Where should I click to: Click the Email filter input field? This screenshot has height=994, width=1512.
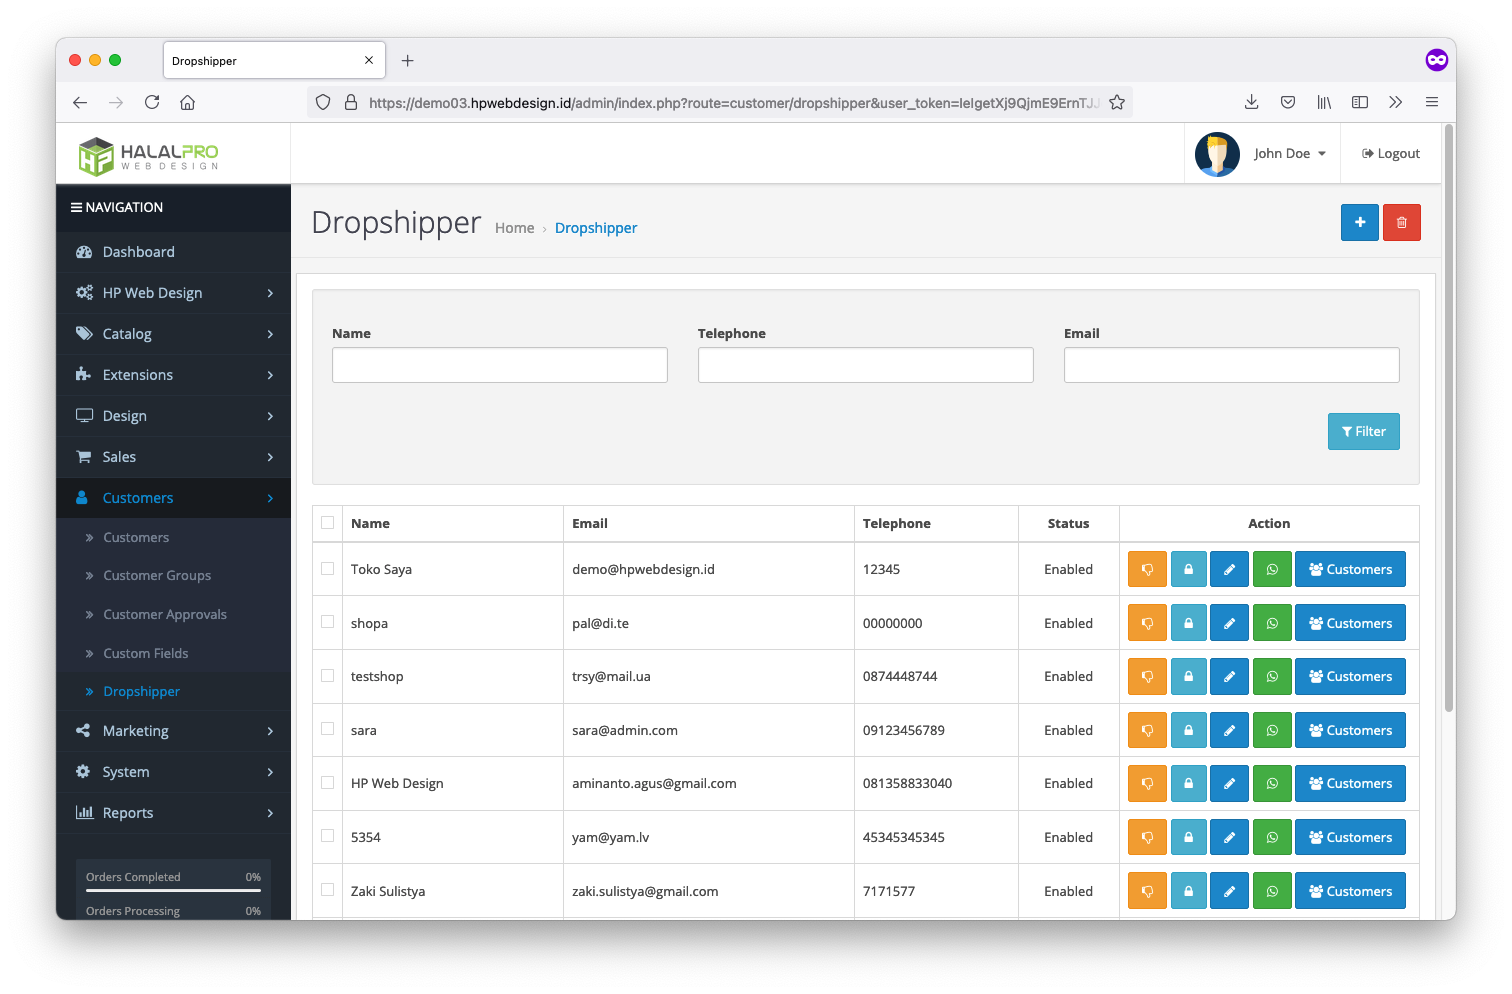tap(1232, 365)
